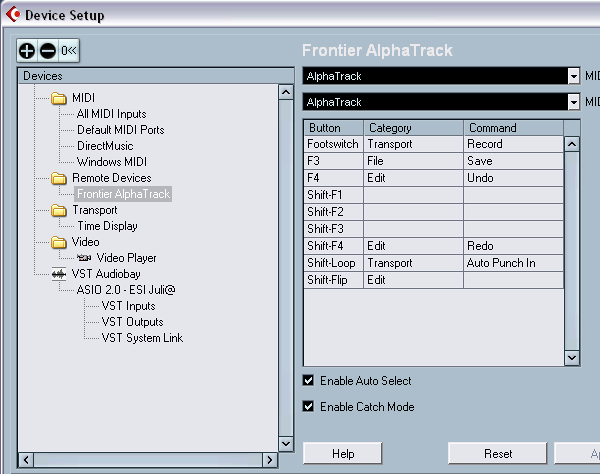Click File category in F3 row
600x474 pixels.
[413, 161]
